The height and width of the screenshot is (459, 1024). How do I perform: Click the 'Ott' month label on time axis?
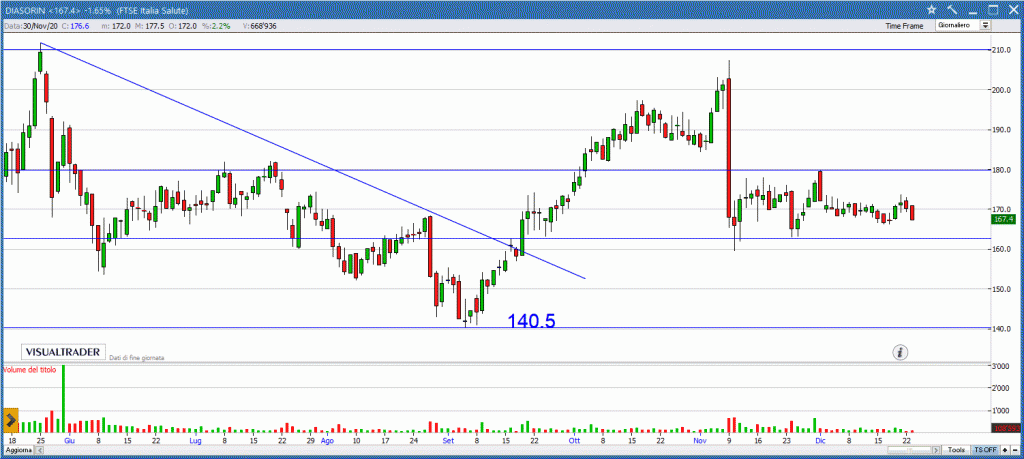(x=575, y=441)
